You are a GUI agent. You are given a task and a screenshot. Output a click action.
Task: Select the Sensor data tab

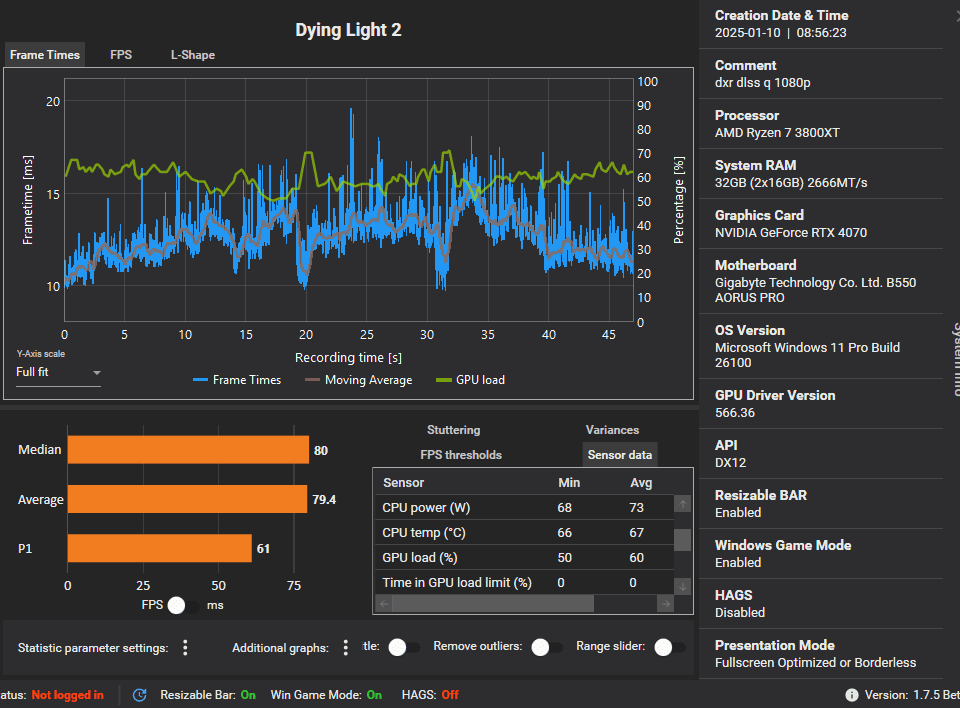(x=620, y=455)
